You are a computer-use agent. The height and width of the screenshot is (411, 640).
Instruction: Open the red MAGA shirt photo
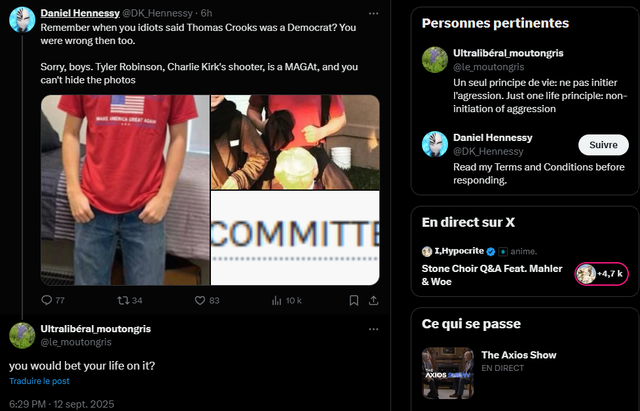(x=124, y=190)
